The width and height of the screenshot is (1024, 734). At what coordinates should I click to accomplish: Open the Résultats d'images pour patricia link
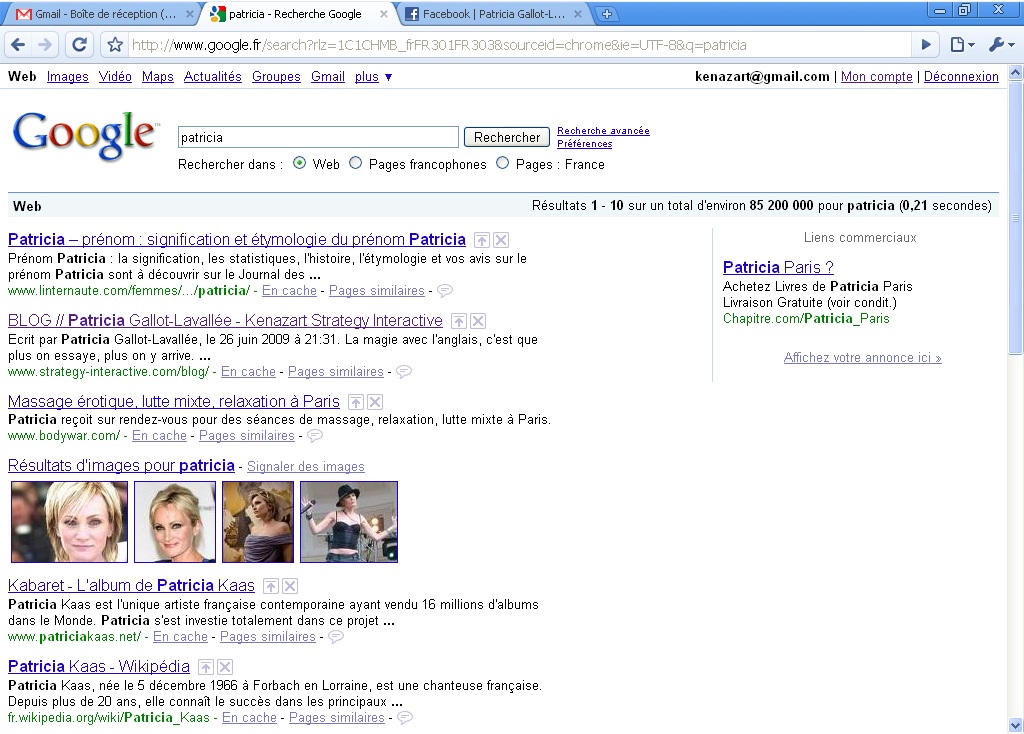[121, 465]
